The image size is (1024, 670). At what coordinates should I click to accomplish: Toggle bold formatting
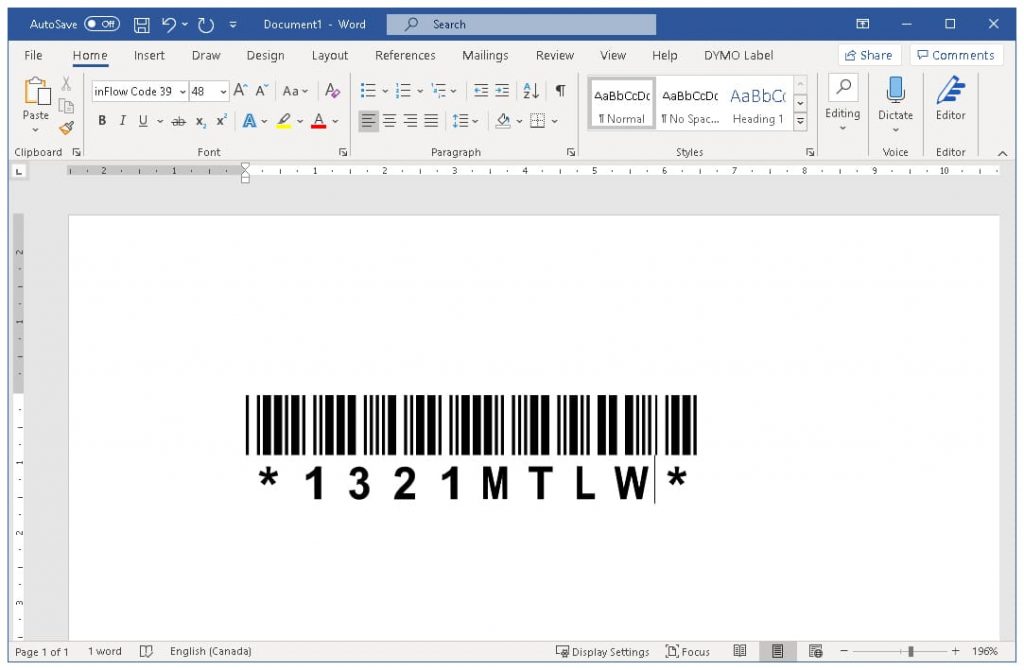pyautogui.click(x=102, y=121)
